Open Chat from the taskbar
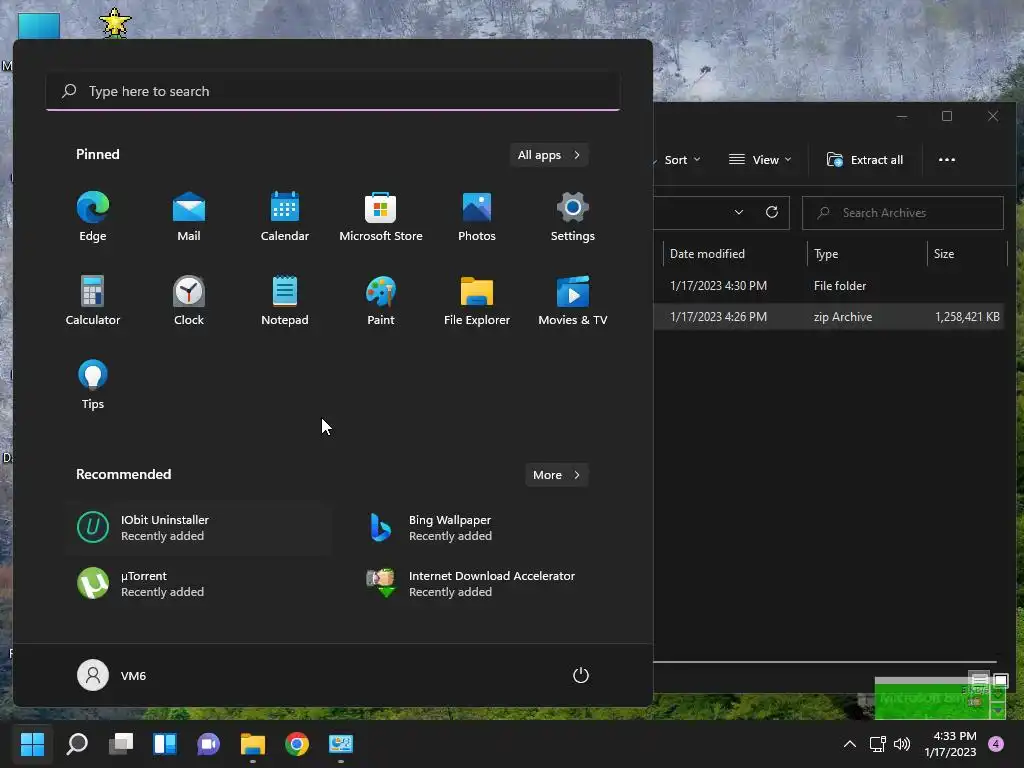Image resolution: width=1024 pixels, height=768 pixels. (208, 744)
